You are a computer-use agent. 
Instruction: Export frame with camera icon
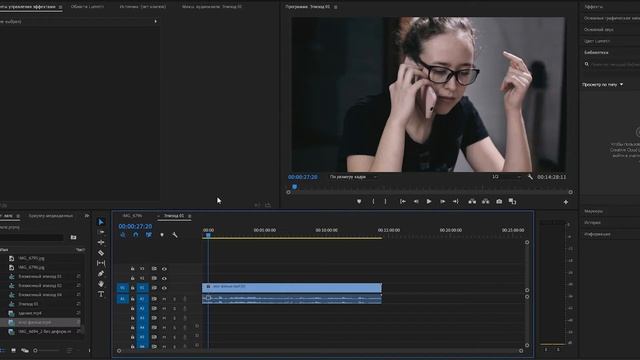[499, 201]
